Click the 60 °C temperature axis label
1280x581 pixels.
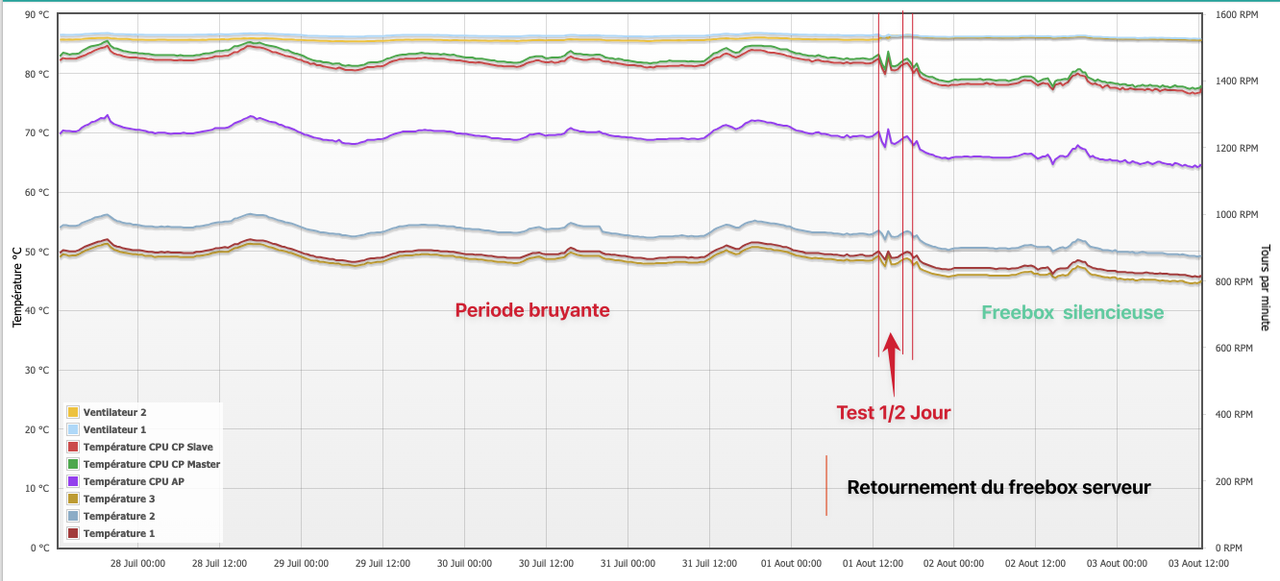tap(37, 193)
